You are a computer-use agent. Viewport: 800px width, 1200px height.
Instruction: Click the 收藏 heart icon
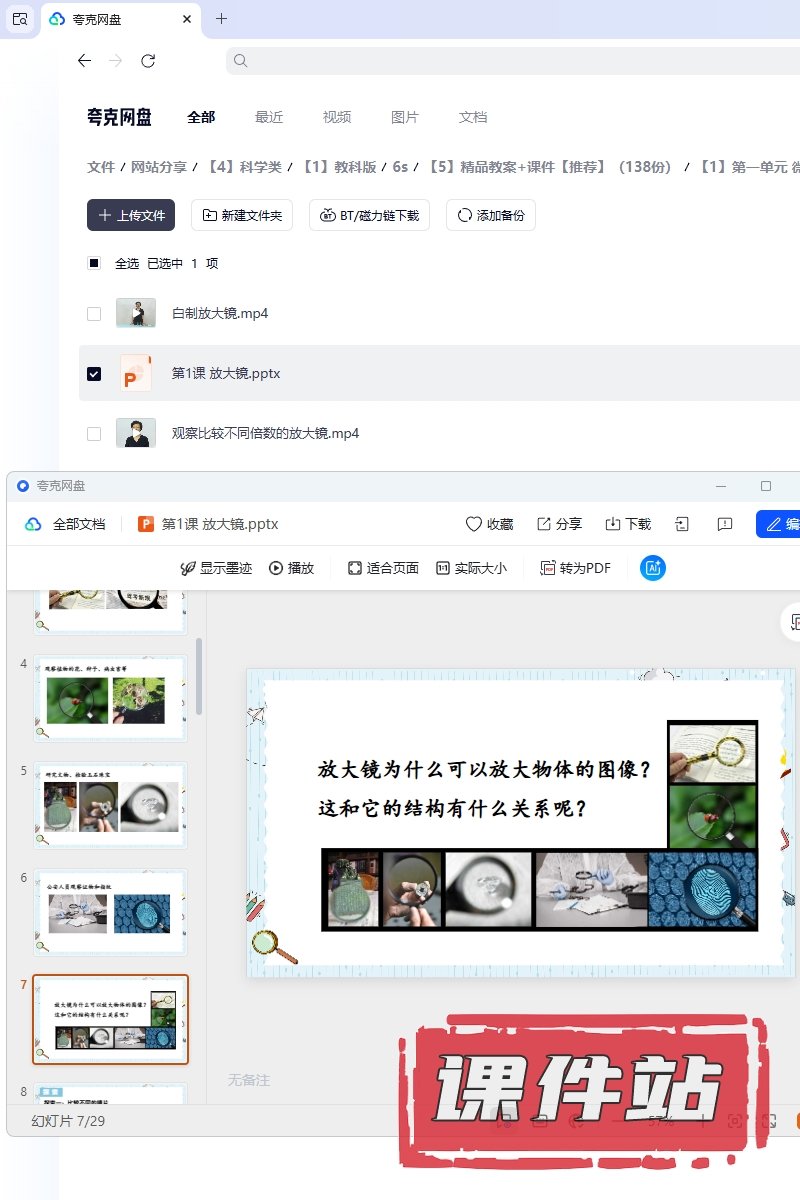click(474, 524)
